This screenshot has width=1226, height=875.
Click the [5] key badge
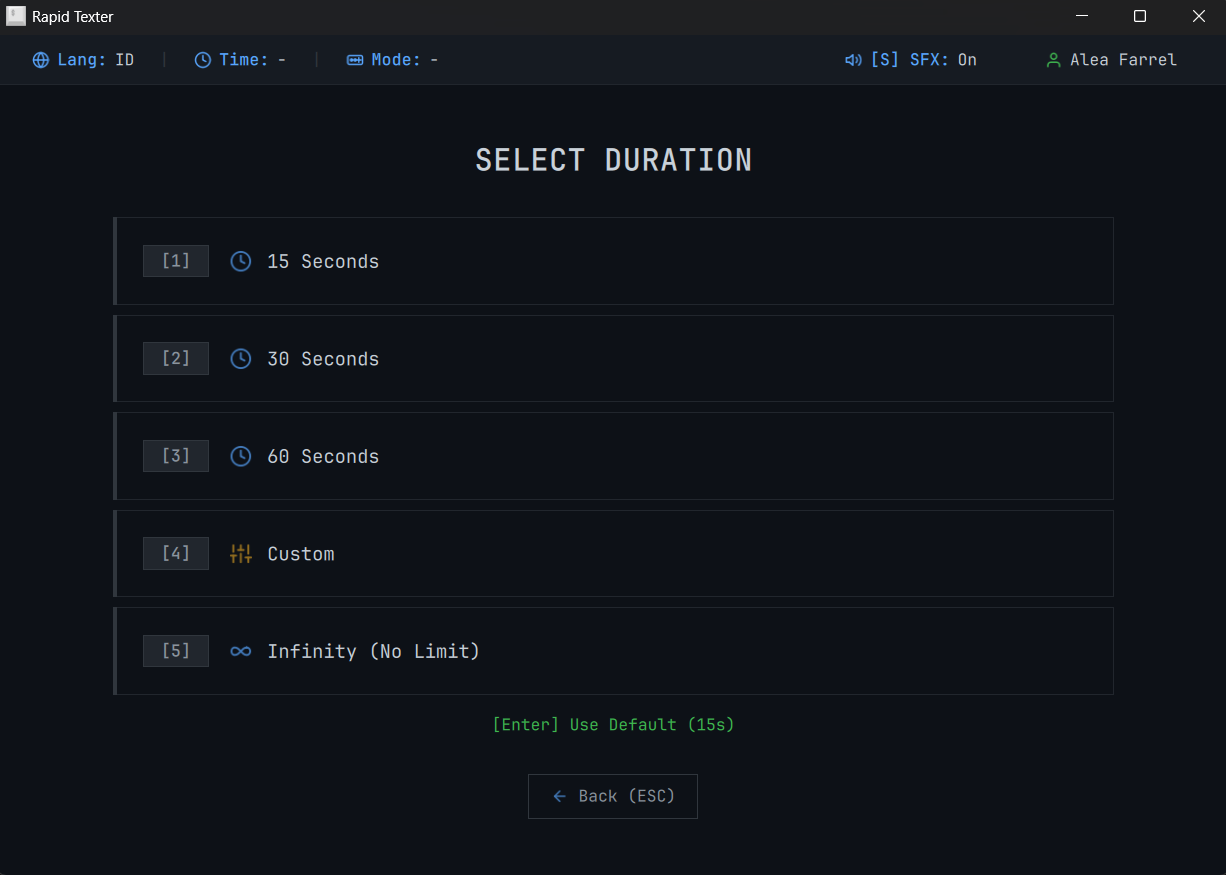click(x=176, y=651)
